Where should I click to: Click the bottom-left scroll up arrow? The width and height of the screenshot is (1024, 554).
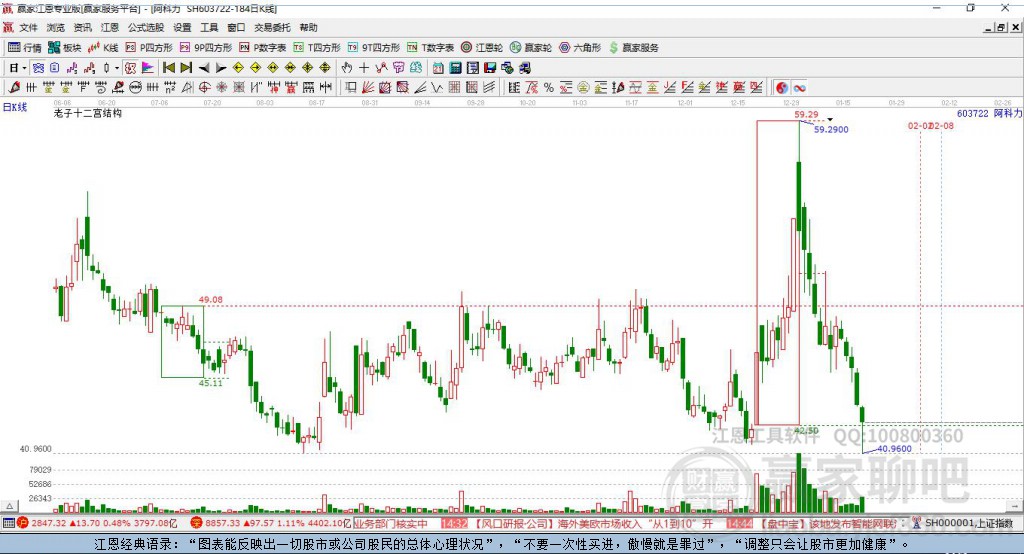click(x=9, y=506)
